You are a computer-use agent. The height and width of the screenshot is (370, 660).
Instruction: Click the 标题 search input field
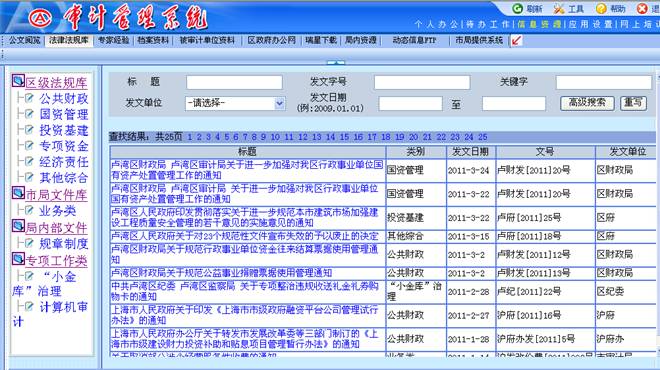pos(234,82)
